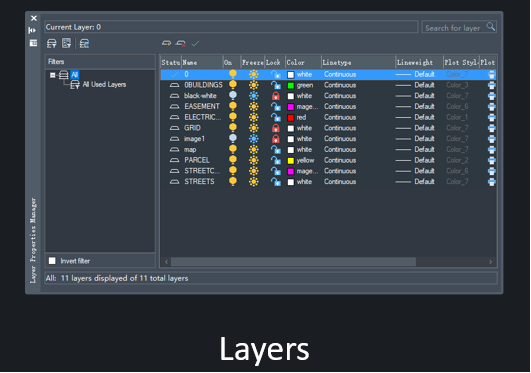Click the red color swatch of ELECTRIC layer
Image resolution: width=531 pixels, height=373 pixels.
click(x=291, y=118)
